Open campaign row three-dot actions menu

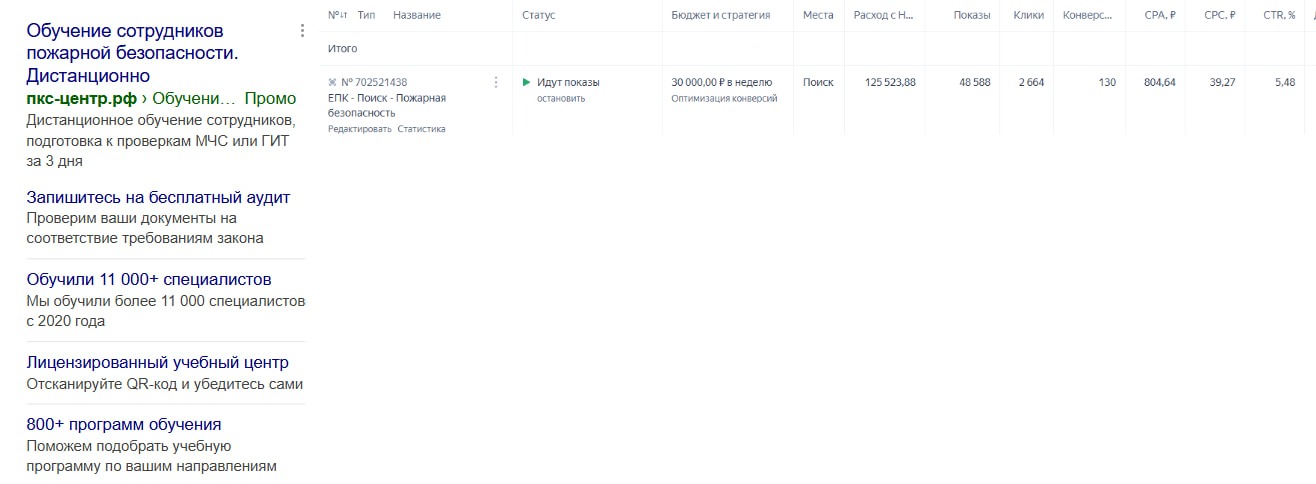click(x=496, y=83)
